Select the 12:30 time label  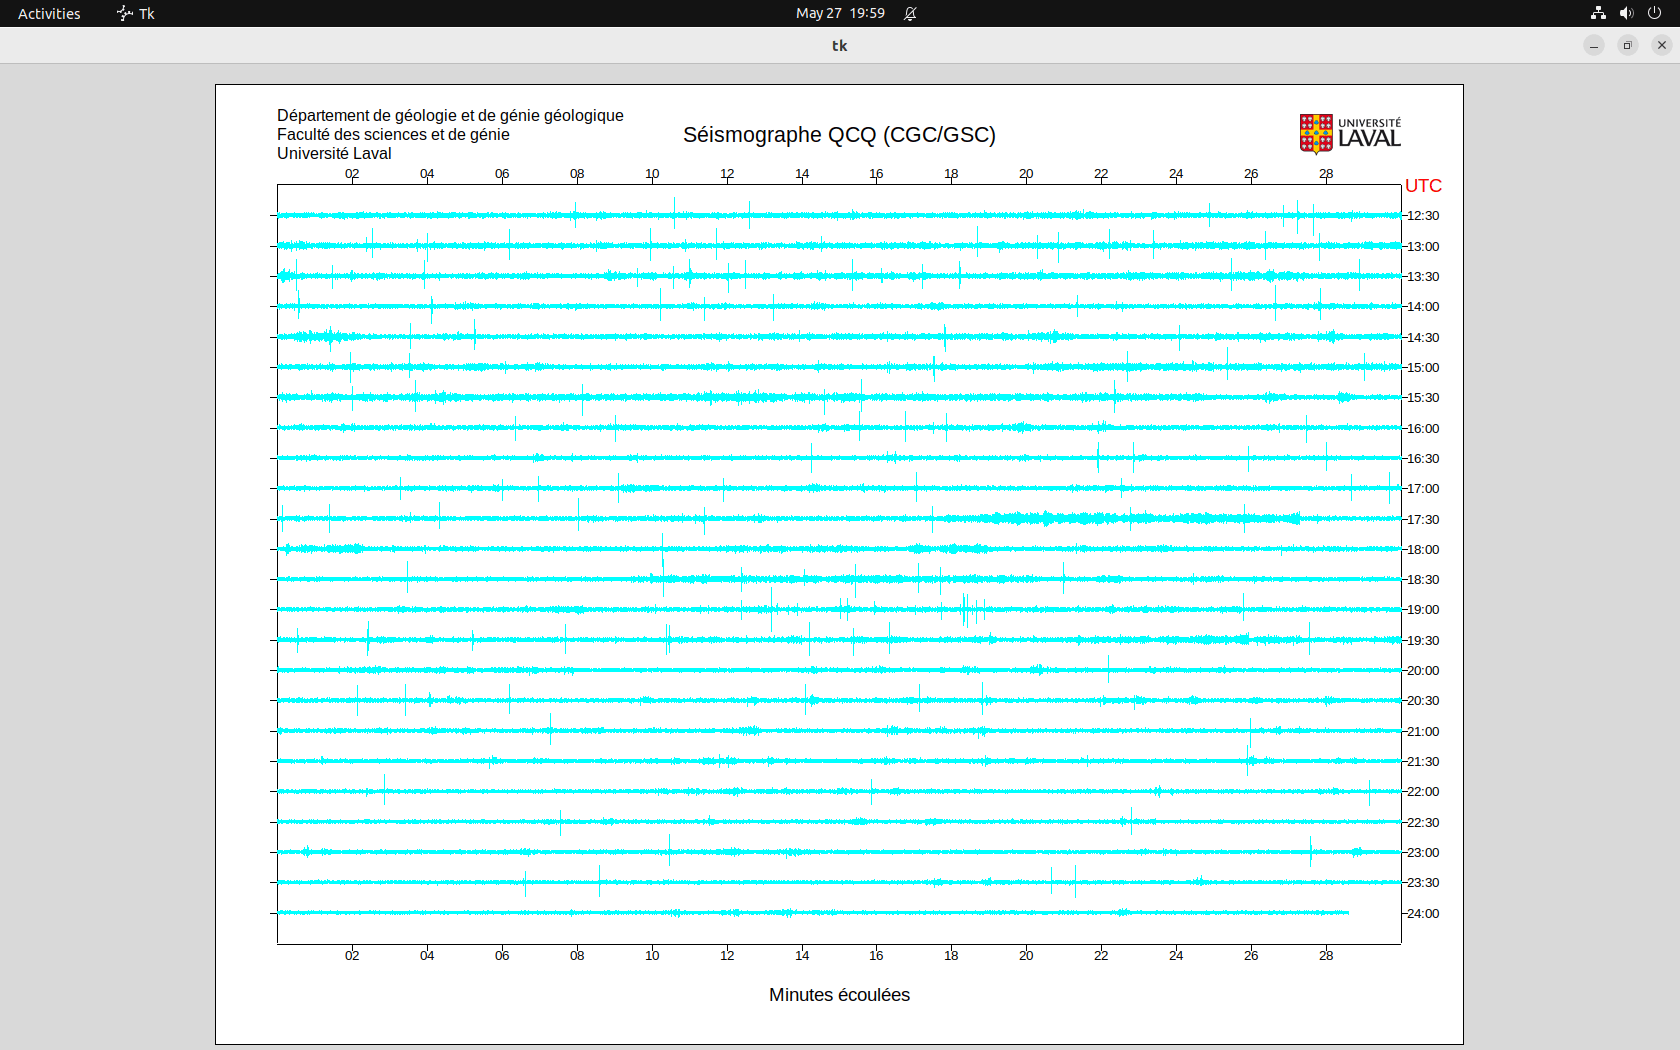1423,216
